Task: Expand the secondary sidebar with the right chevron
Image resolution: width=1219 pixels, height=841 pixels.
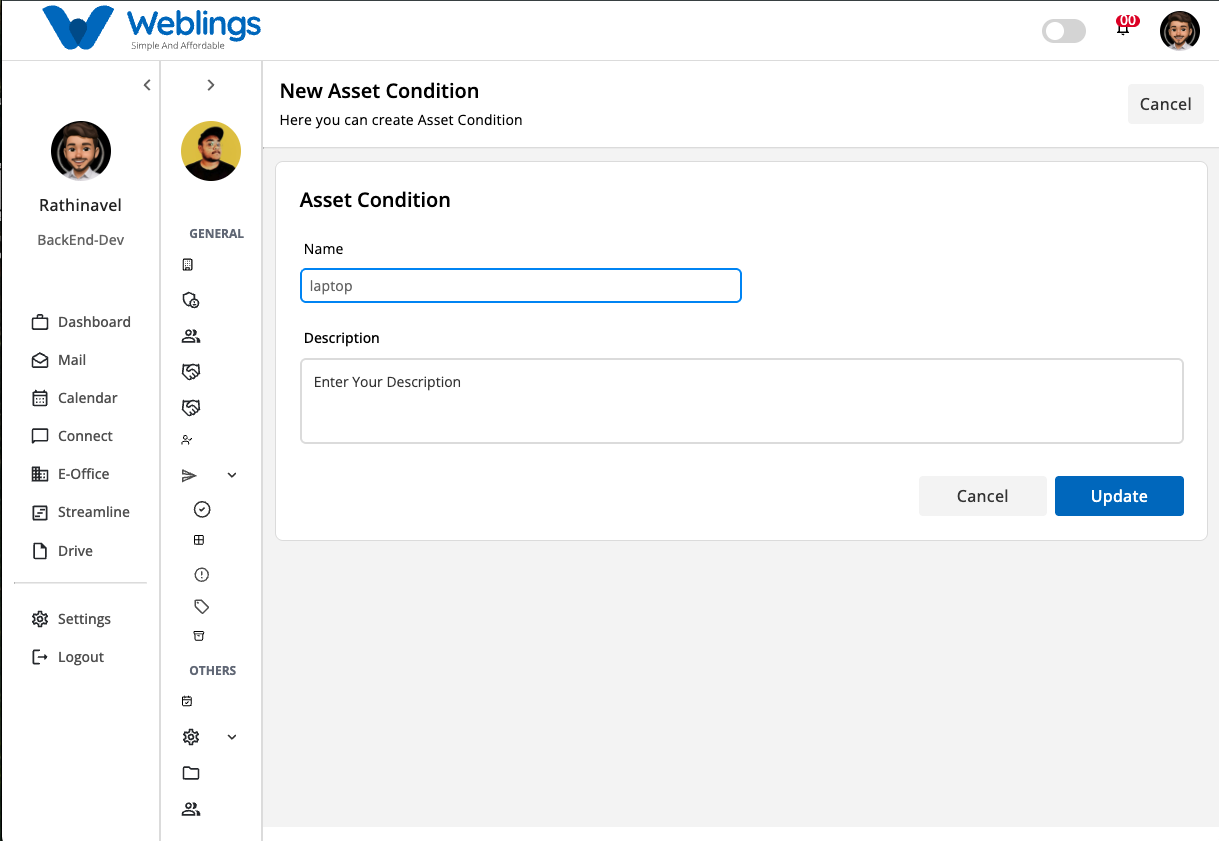Action: [x=211, y=85]
